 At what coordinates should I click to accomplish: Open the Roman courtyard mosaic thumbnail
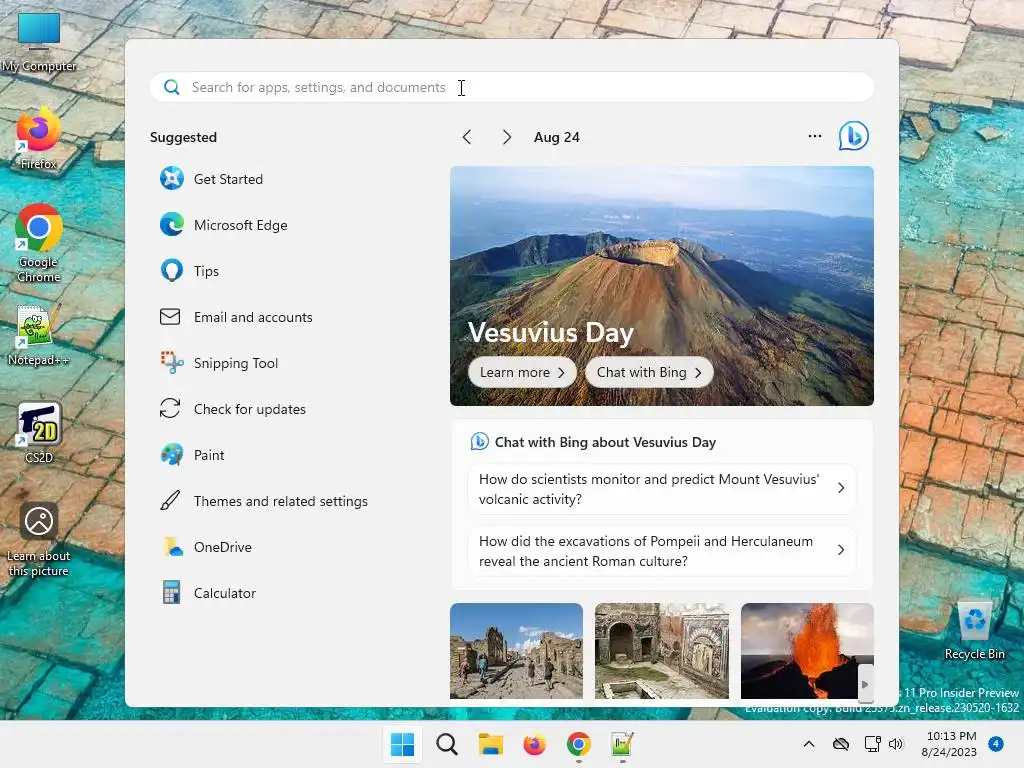pos(662,651)
